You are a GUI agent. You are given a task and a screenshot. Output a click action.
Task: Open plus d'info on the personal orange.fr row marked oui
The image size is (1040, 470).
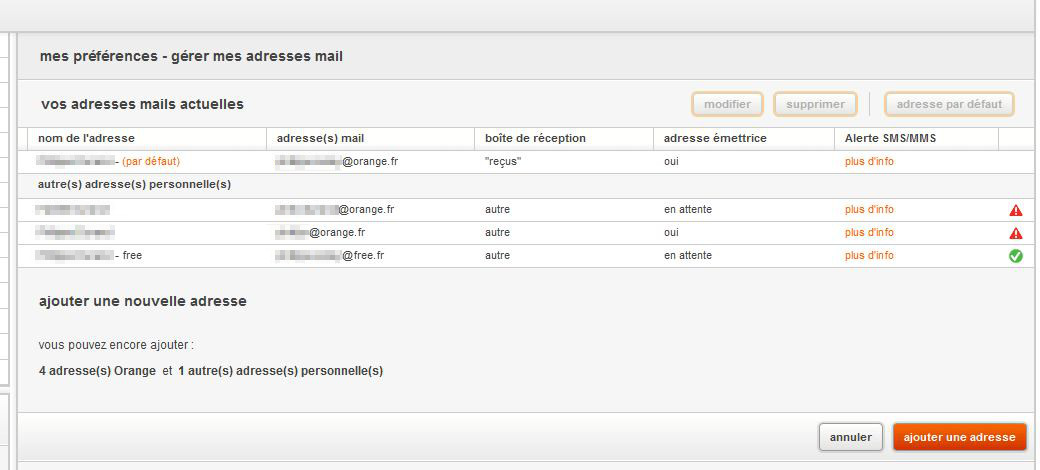[x=869, y=233]
